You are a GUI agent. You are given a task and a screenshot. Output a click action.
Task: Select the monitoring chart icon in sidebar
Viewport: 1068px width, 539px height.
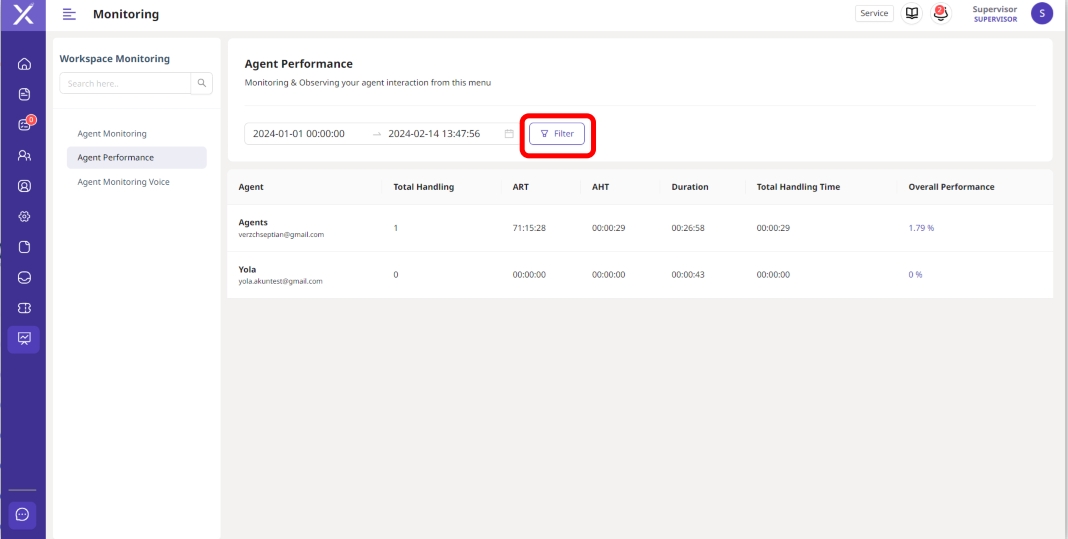click(x=23, y=340)
